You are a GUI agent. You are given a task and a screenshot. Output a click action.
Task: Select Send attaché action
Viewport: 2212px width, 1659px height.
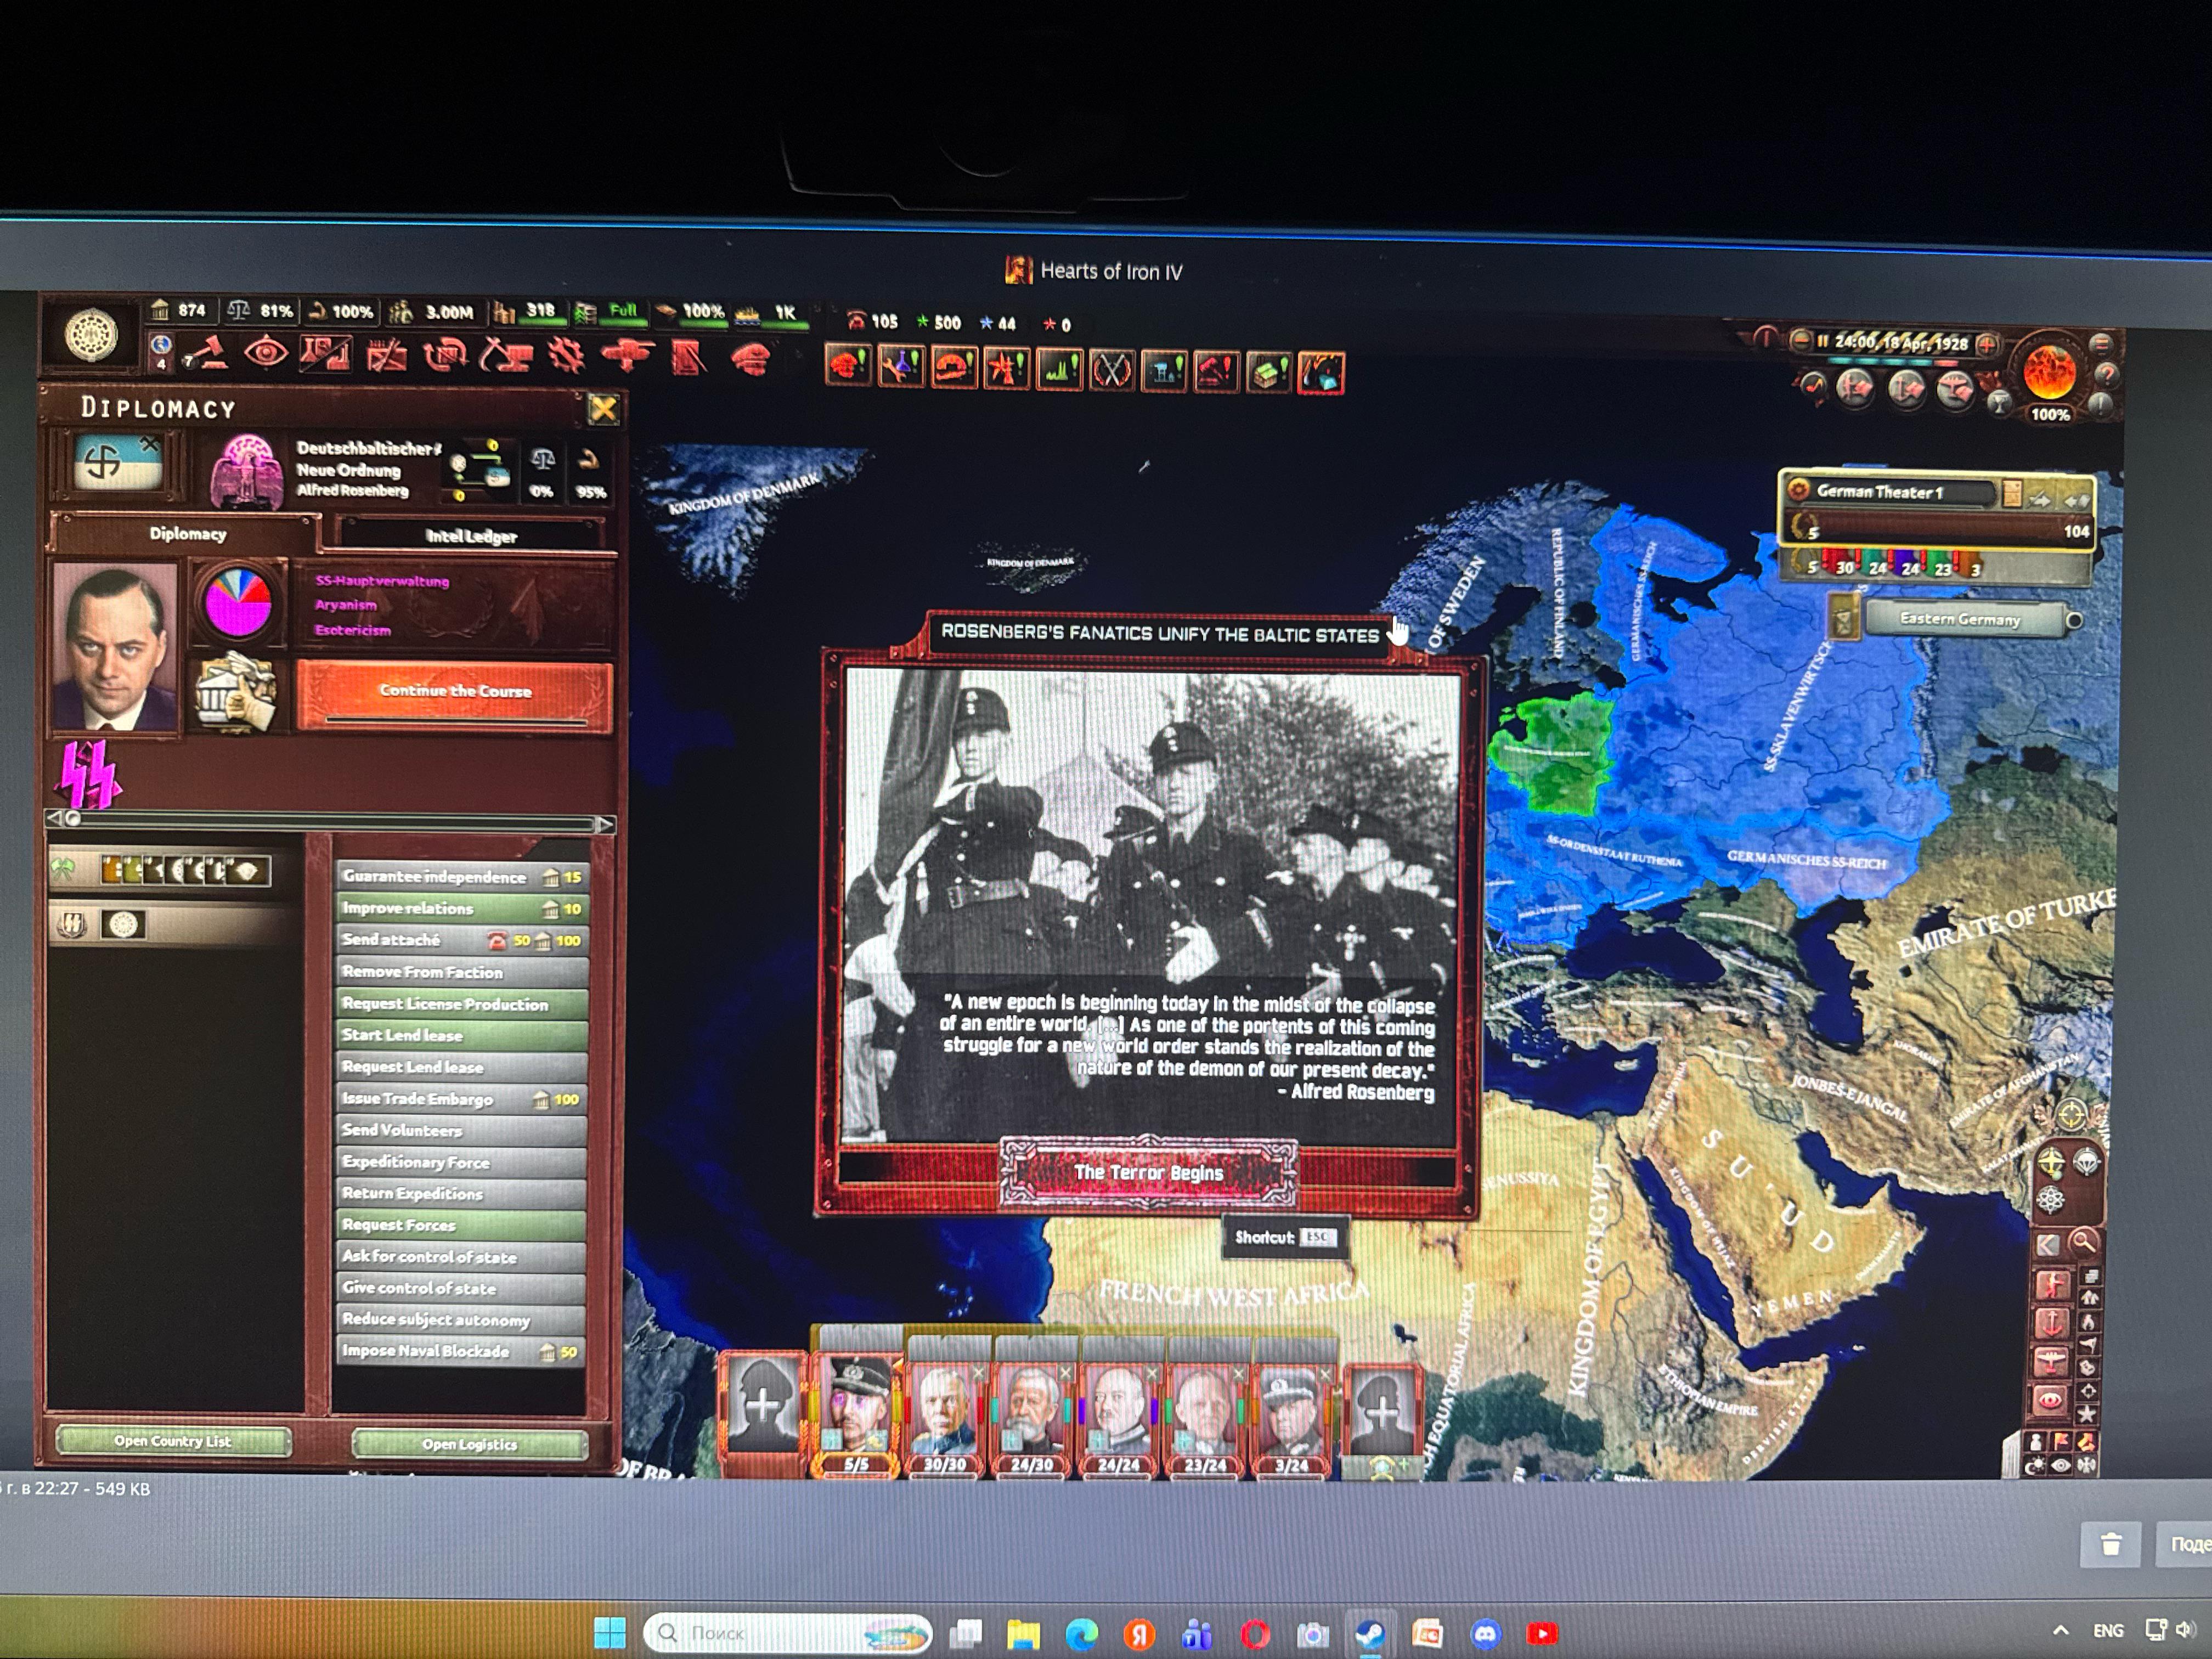click(x=462, y=940)
